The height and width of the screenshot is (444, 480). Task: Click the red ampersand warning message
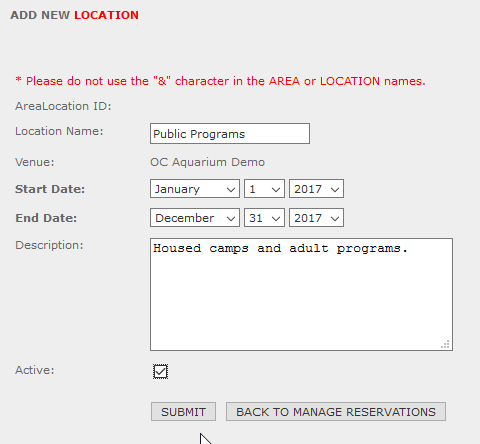(221, 81)
